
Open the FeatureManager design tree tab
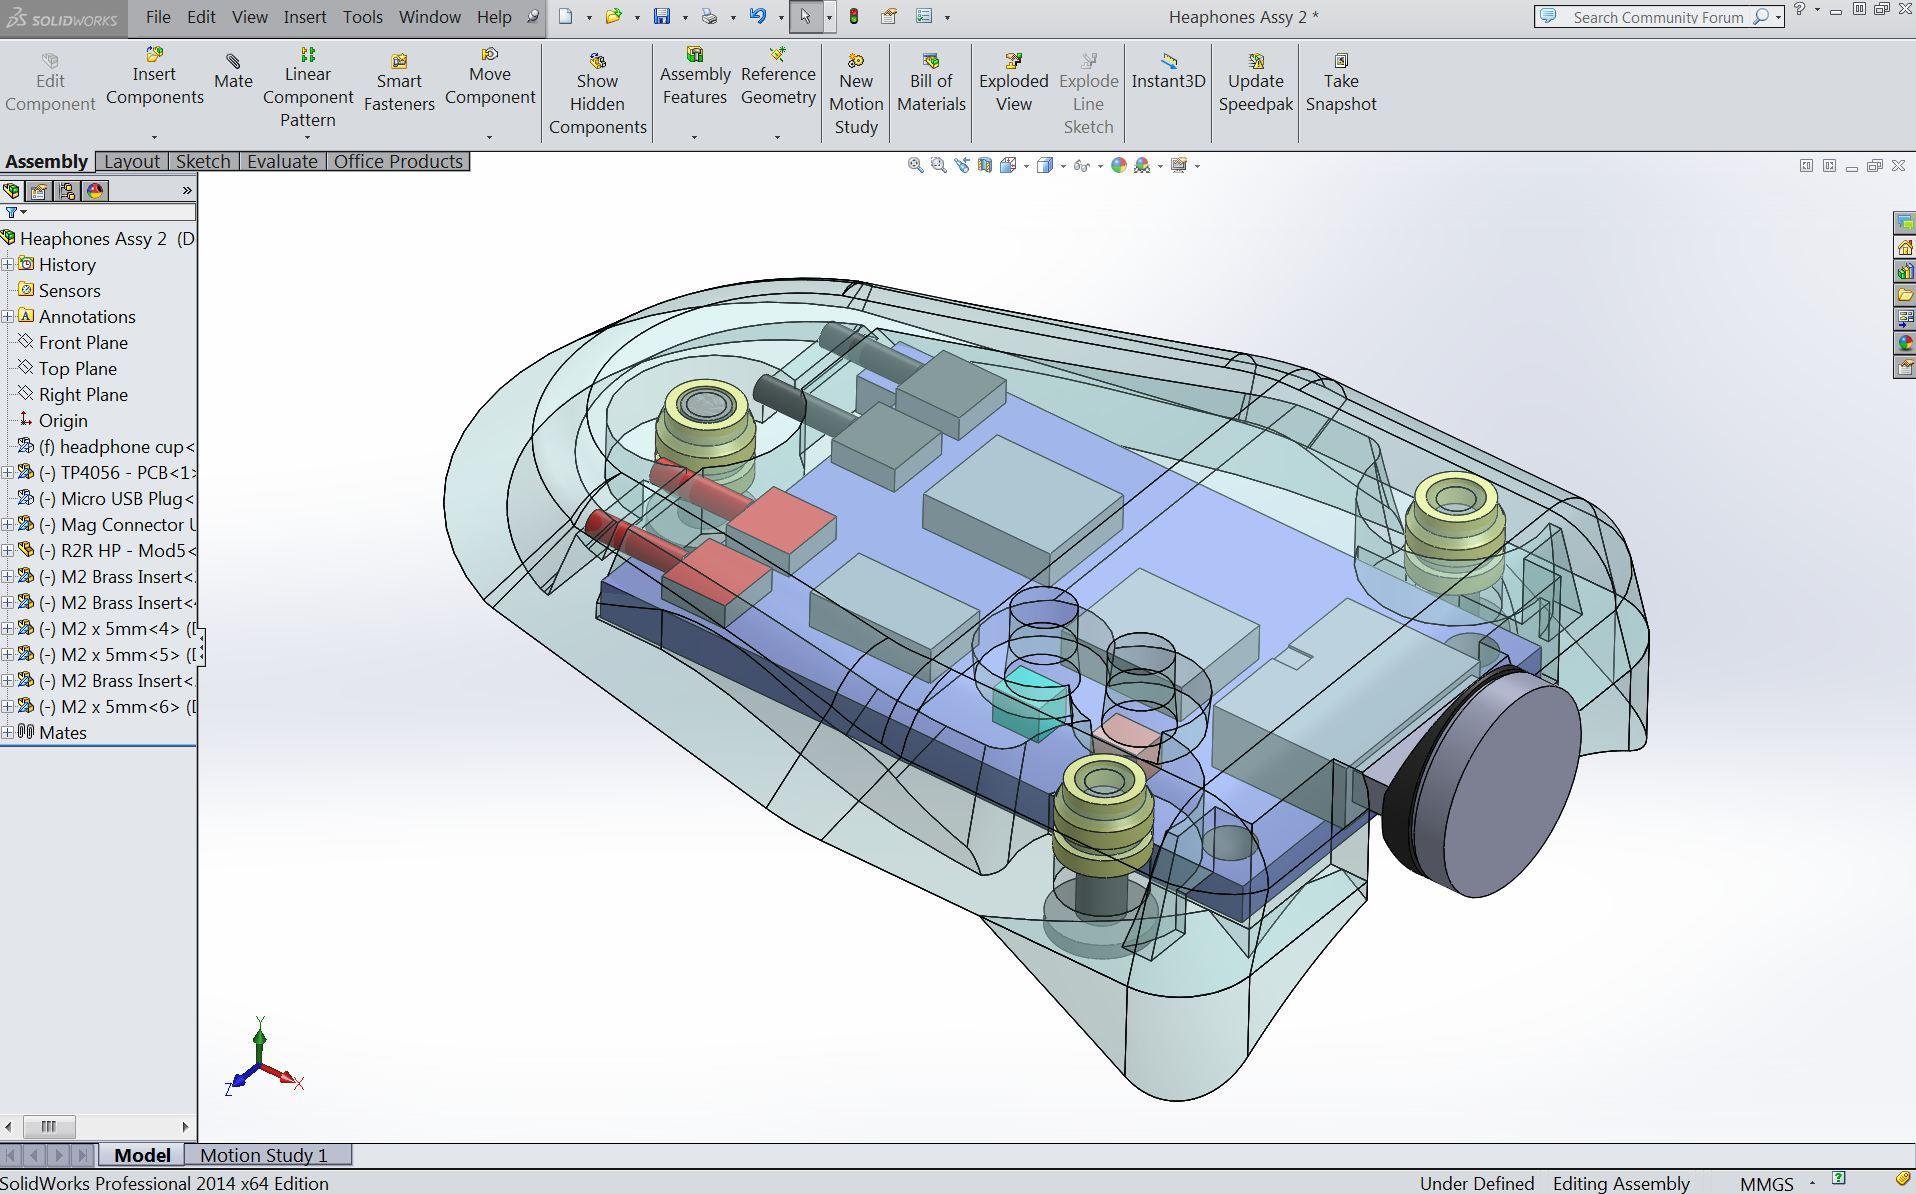pyautogui.click(x=11, y=190)
